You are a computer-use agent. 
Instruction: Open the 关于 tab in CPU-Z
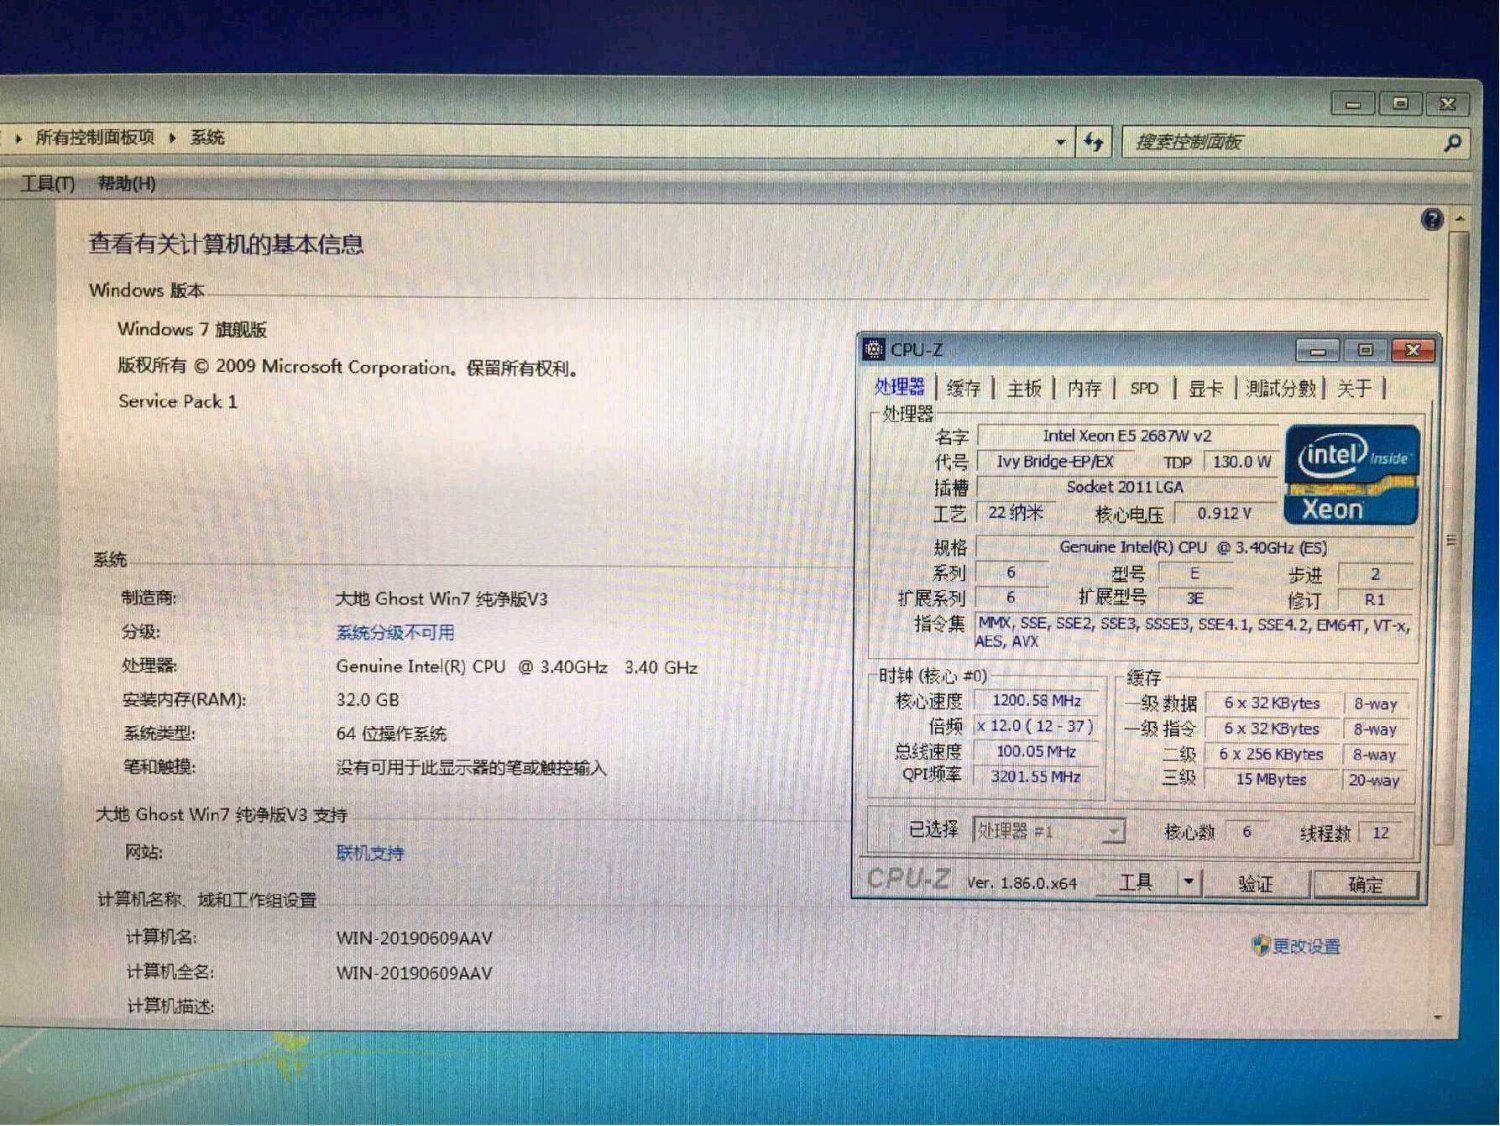click(x=1354, y=388)
